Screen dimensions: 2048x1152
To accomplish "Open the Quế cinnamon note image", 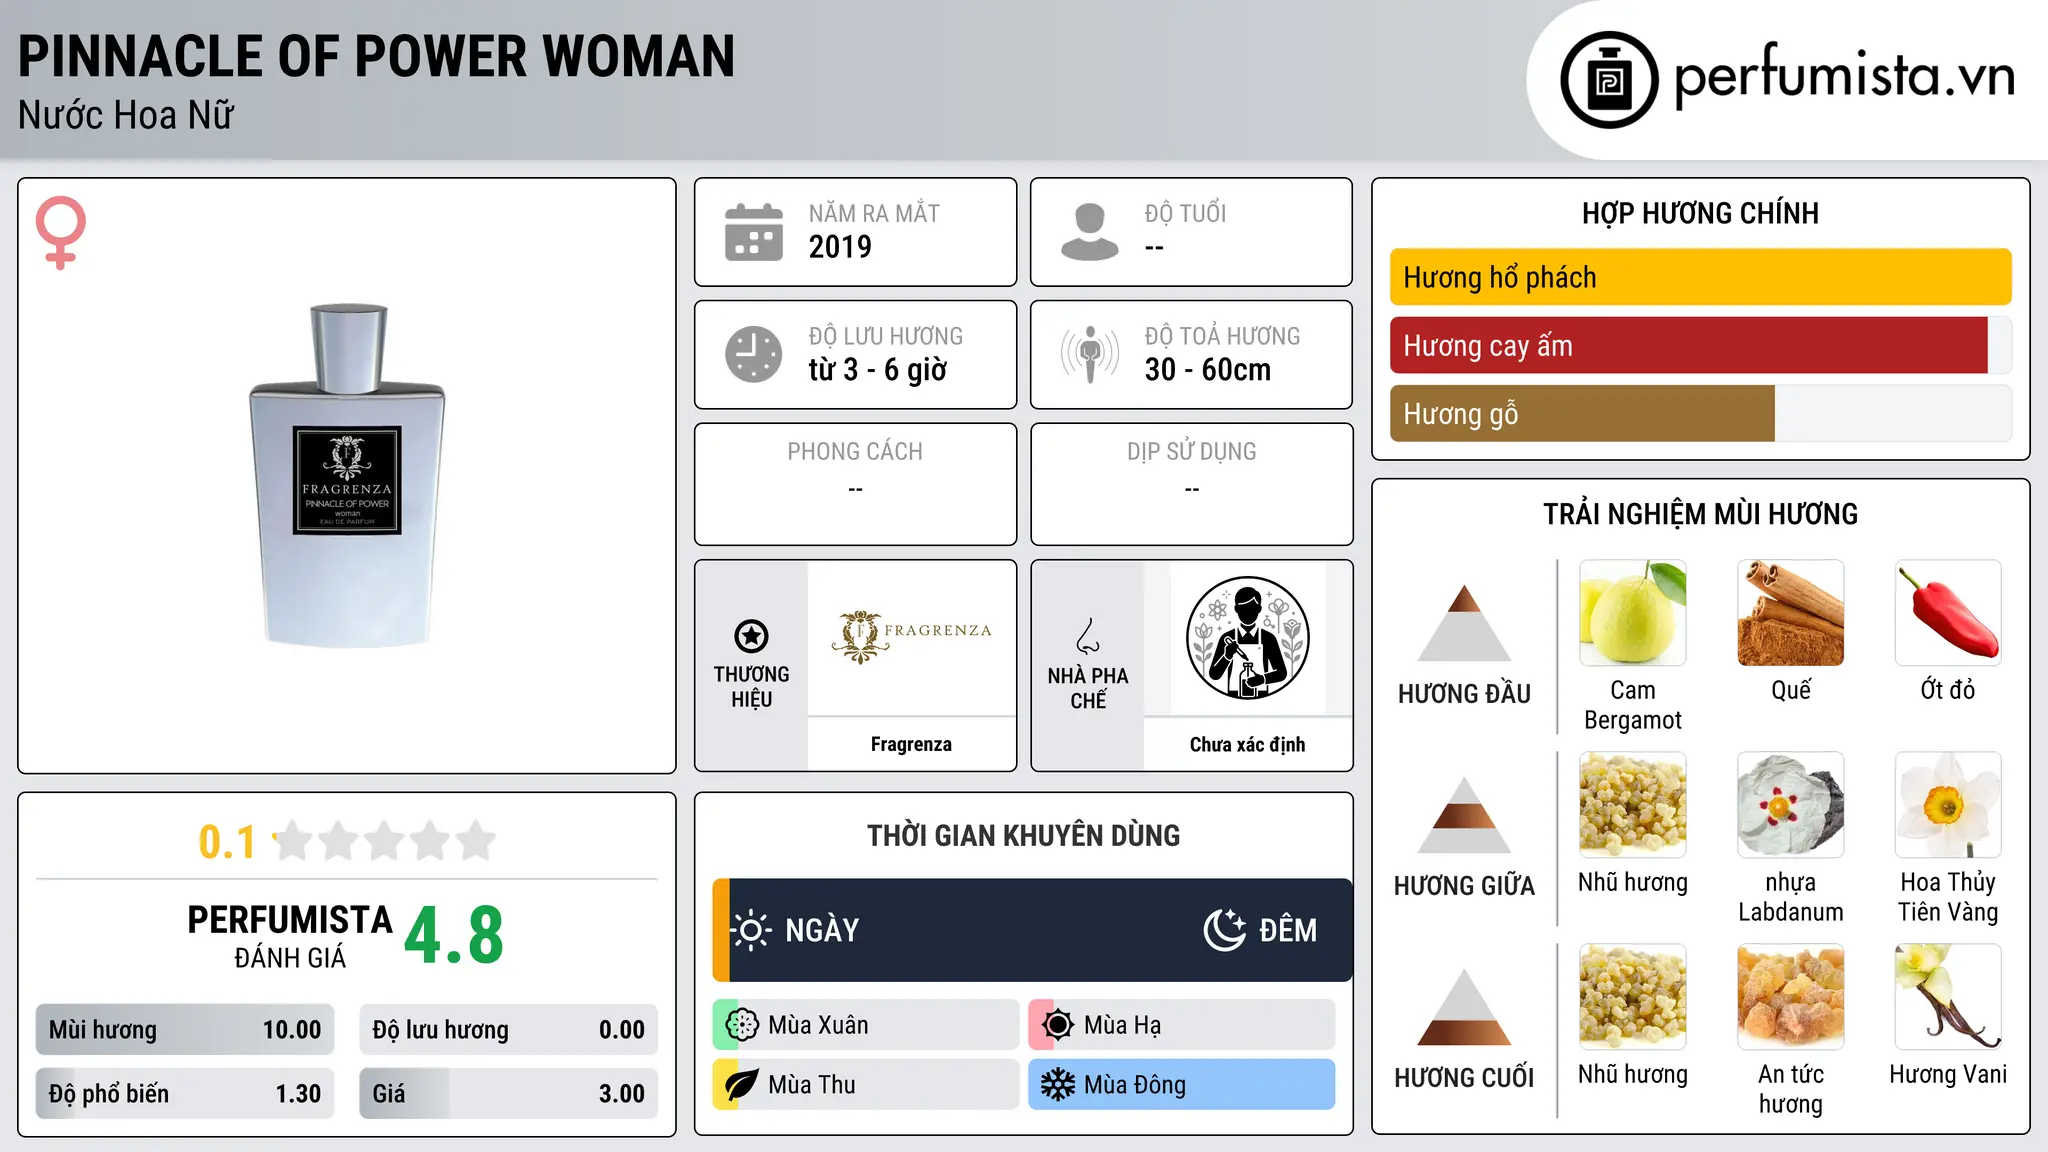I will 1791,613.
